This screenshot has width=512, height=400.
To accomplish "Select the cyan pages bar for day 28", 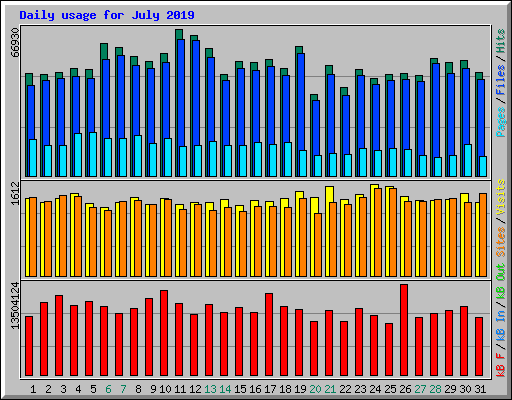I will point(438,167).
